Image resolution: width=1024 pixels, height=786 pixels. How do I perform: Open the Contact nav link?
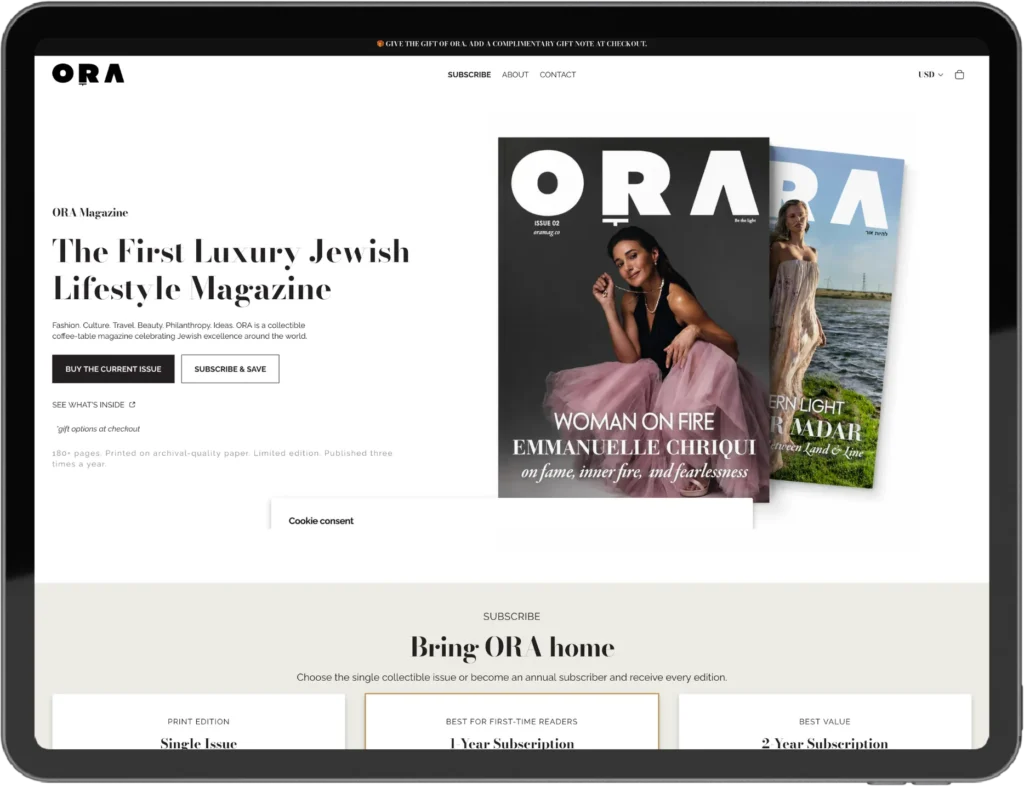point(557,74)
